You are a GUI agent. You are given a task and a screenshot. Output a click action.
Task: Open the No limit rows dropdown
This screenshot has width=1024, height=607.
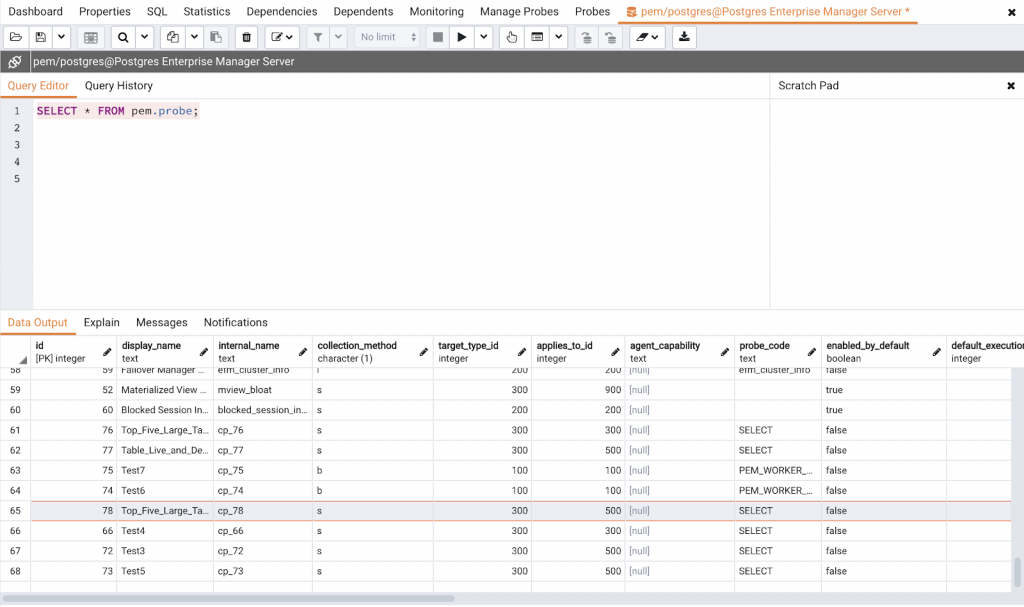click(389, 37)
